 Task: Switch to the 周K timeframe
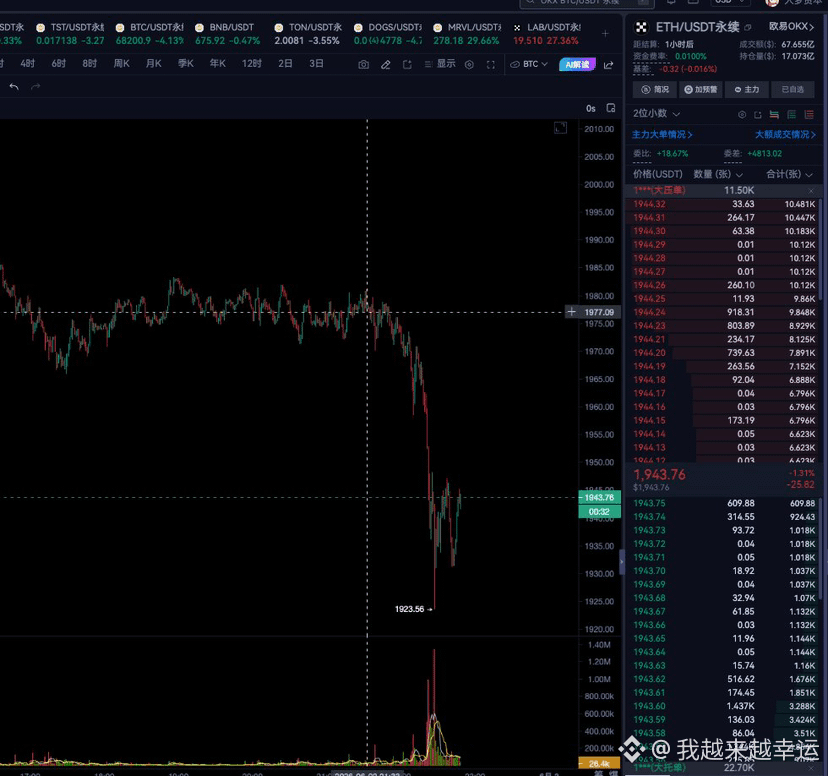[121, 64]
